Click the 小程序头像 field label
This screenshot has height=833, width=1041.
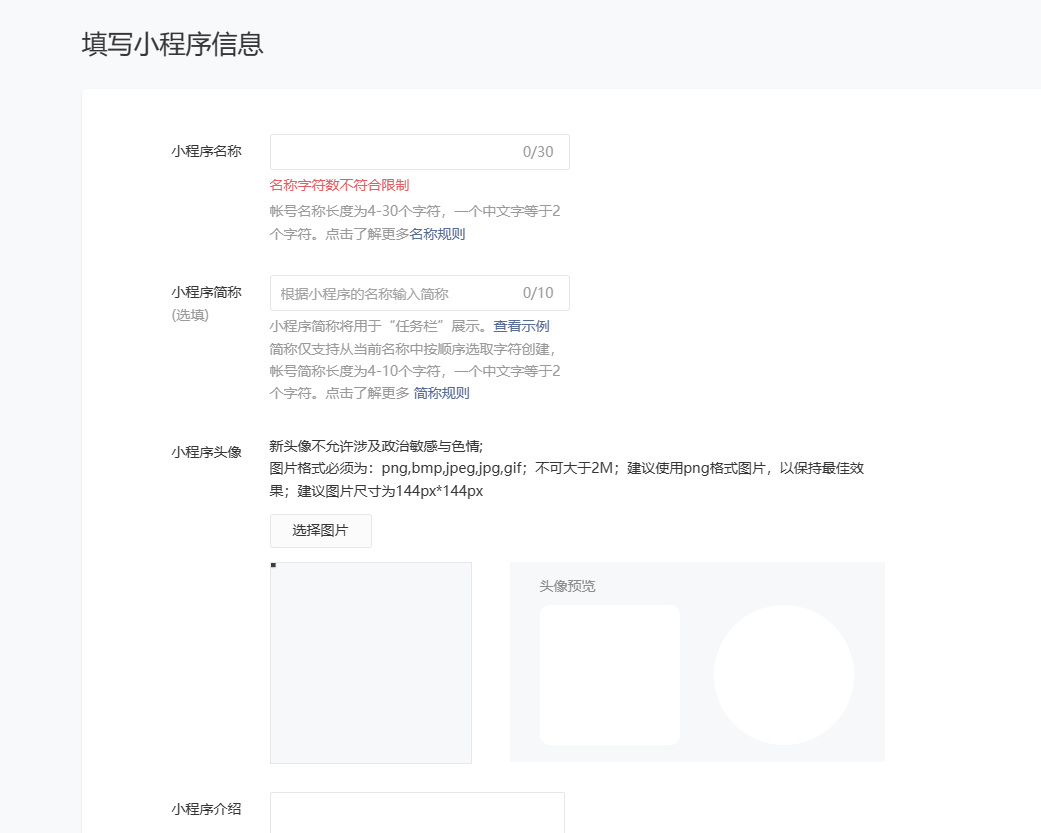point(206,452)
